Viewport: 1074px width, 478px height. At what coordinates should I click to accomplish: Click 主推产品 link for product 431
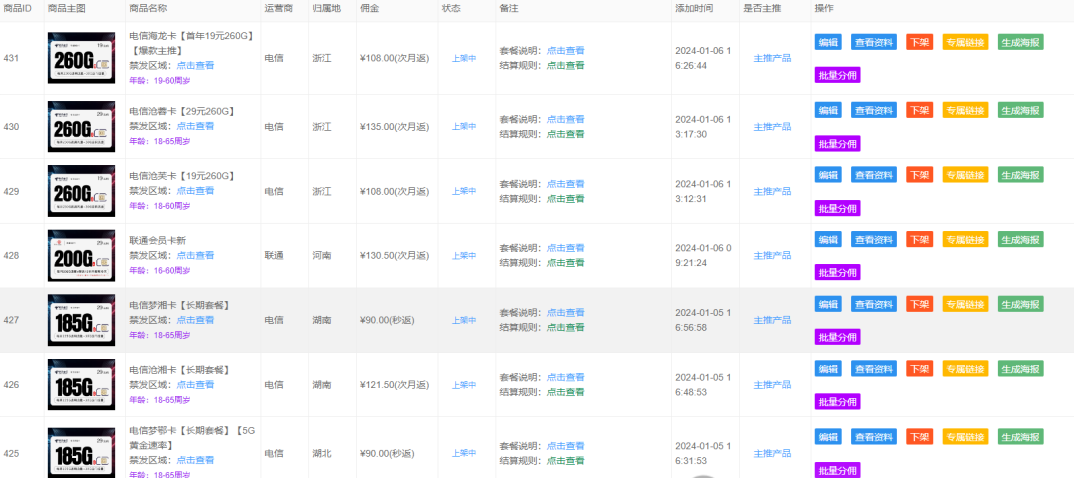(772, 58)
